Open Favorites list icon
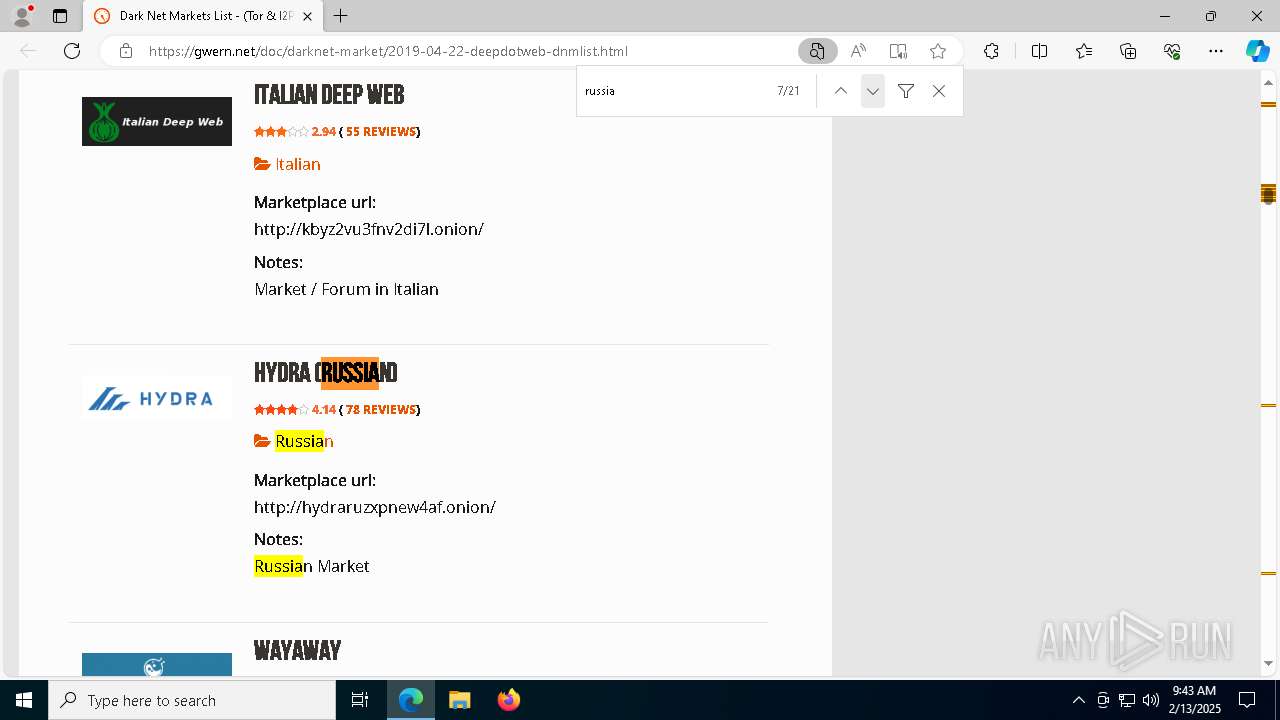1280x720 pixels. 1084,51
